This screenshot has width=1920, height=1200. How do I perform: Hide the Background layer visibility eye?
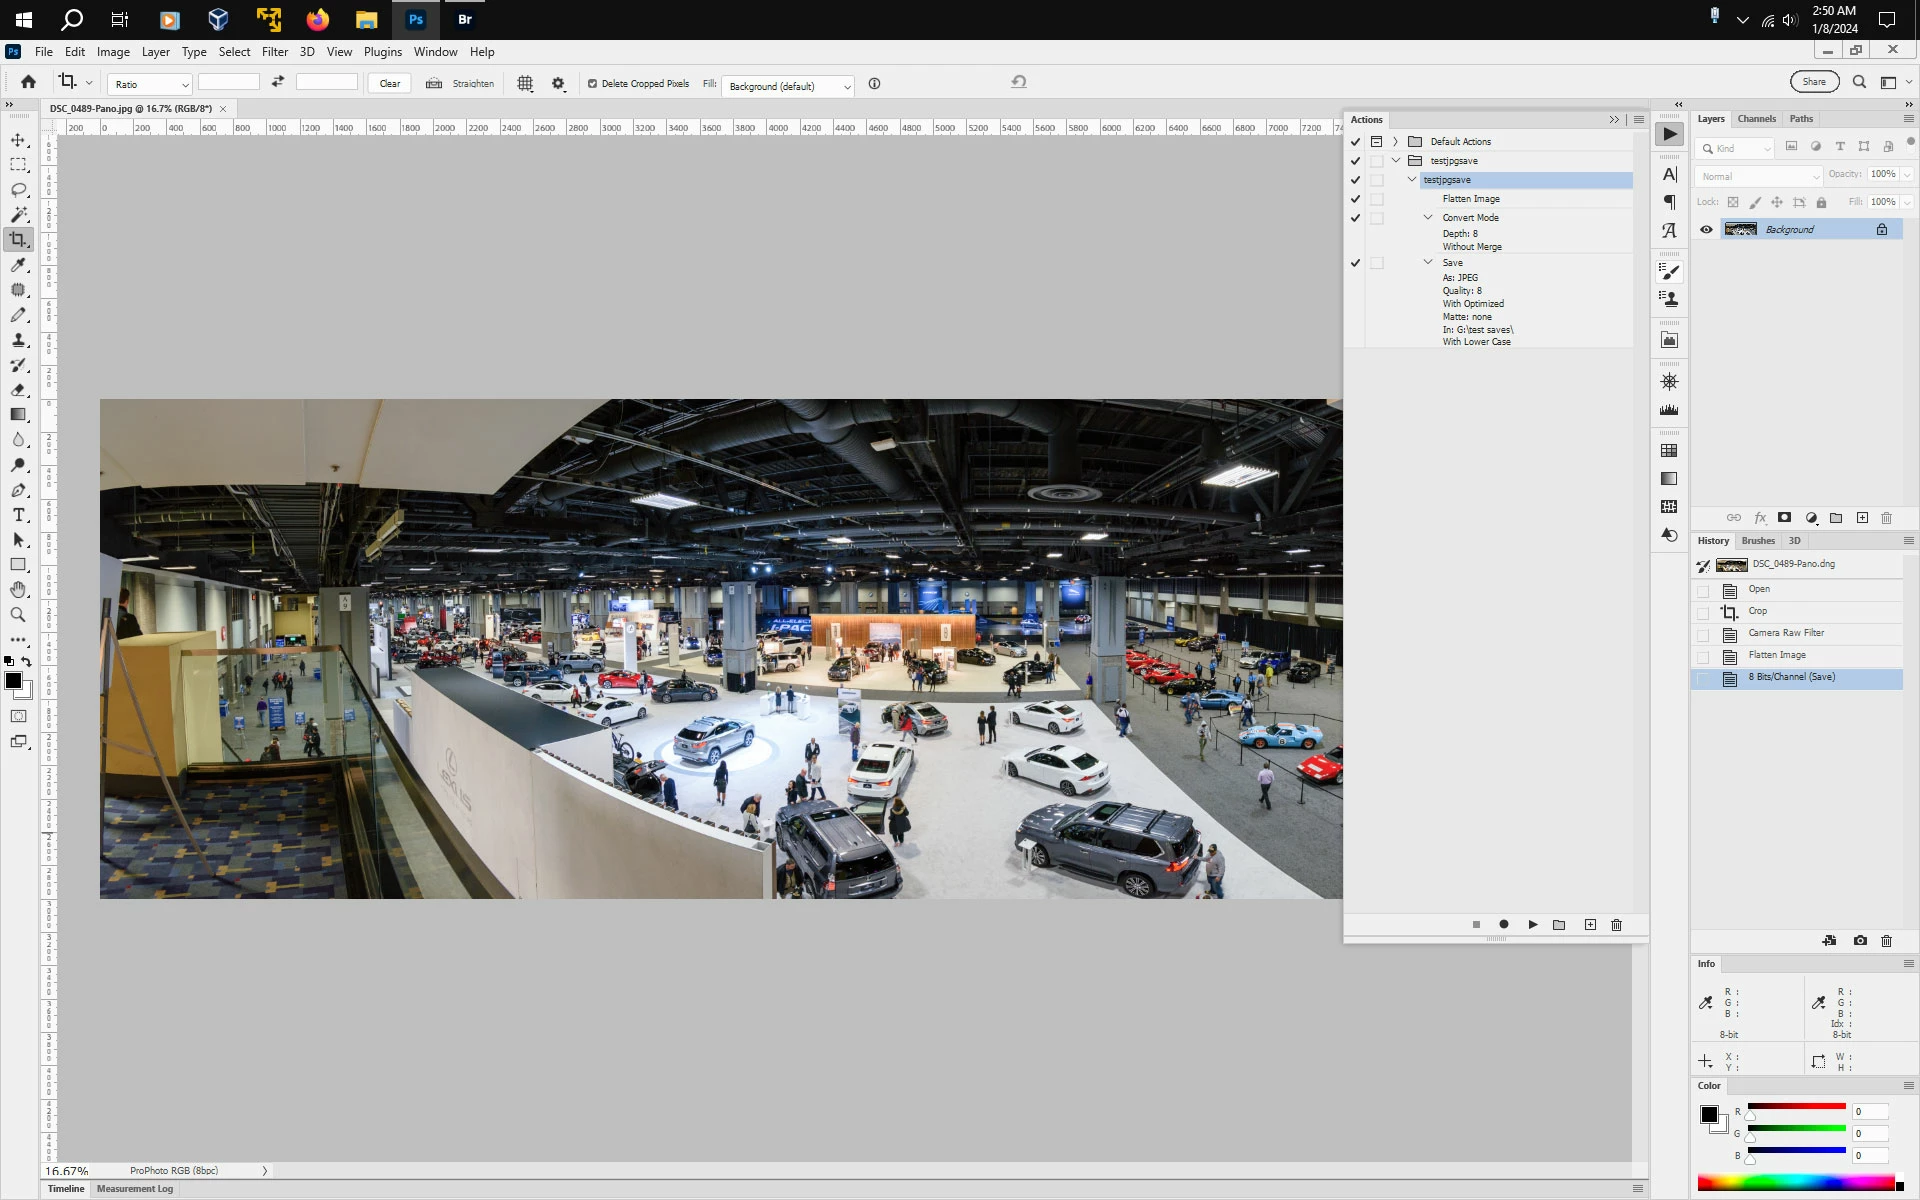[1706, 230]
